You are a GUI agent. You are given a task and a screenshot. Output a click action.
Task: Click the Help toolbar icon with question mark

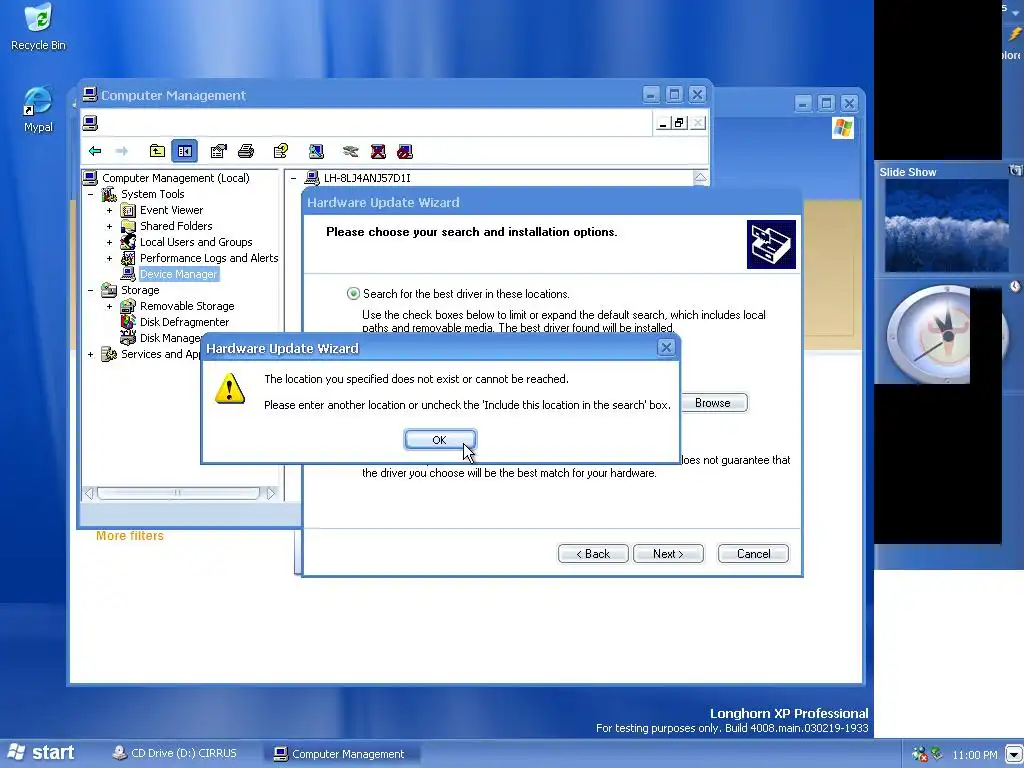pos(281,152)
